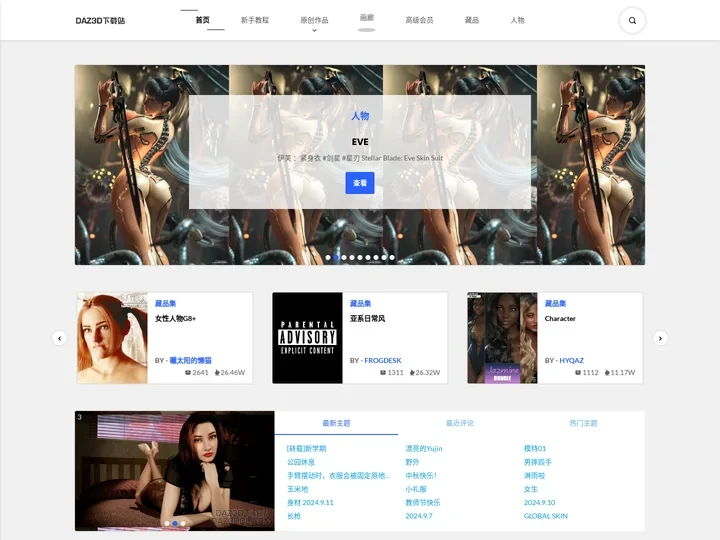Go to the DAZ3D下载站 site logo

(x=100, y=21)
